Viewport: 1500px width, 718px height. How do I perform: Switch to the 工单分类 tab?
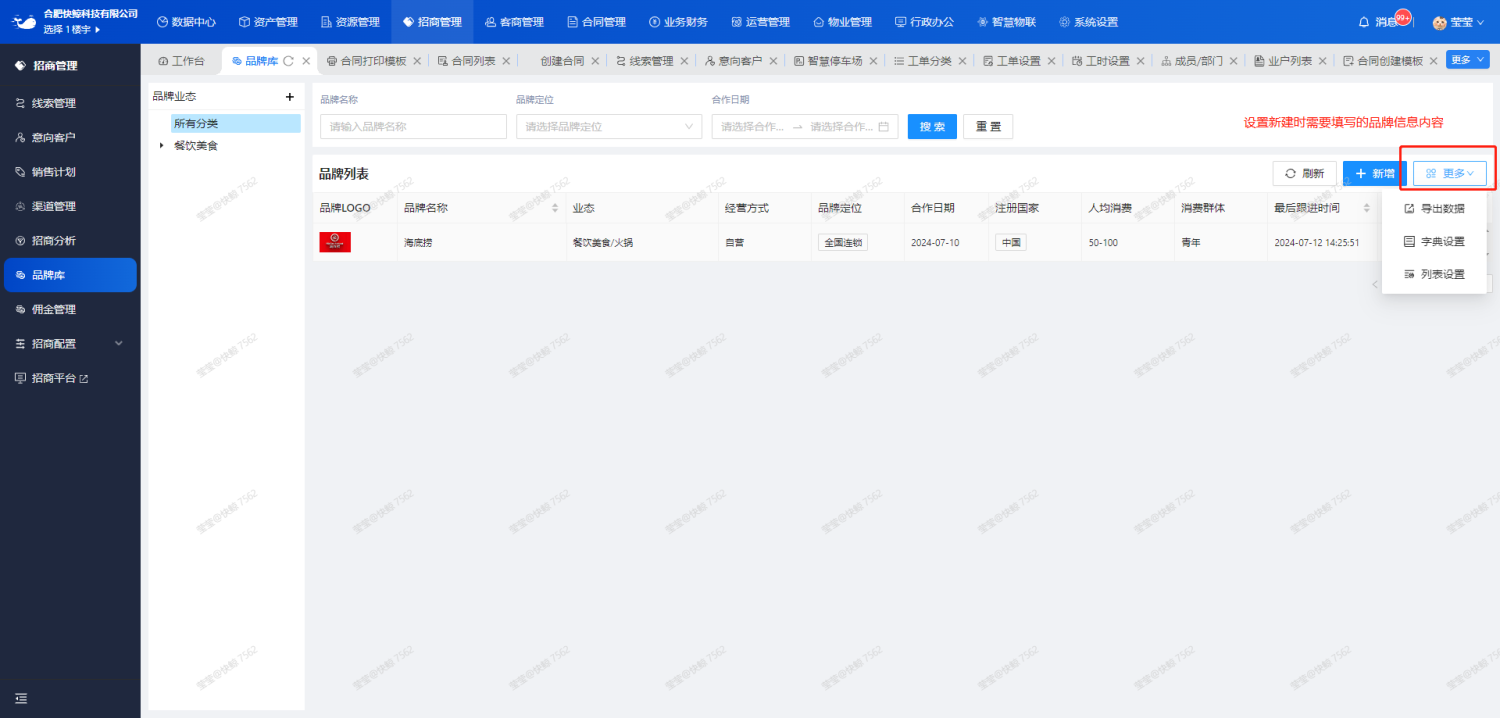pyautogui.click(x=923, y=61)
